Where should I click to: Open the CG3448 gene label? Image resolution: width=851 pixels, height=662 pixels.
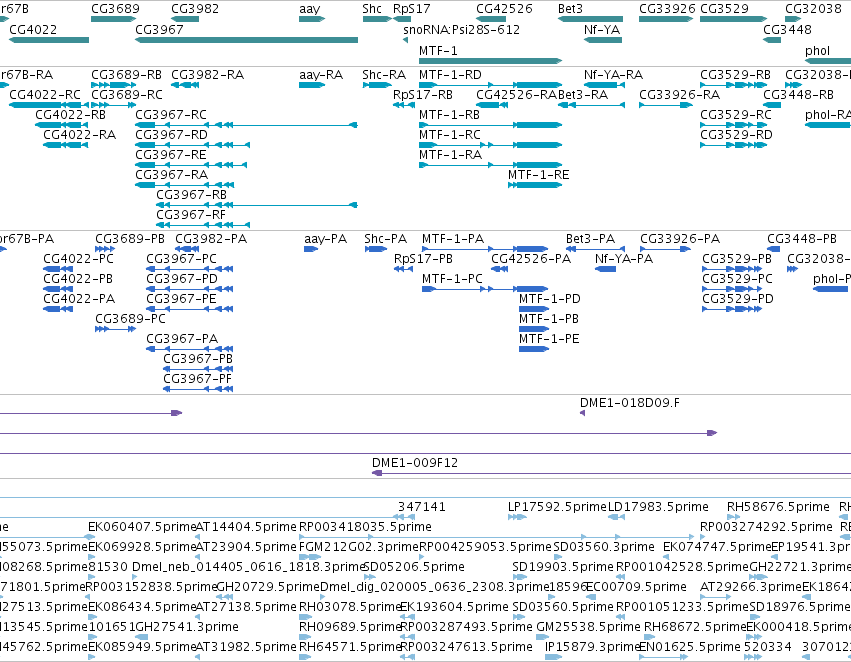pos(787,29)
